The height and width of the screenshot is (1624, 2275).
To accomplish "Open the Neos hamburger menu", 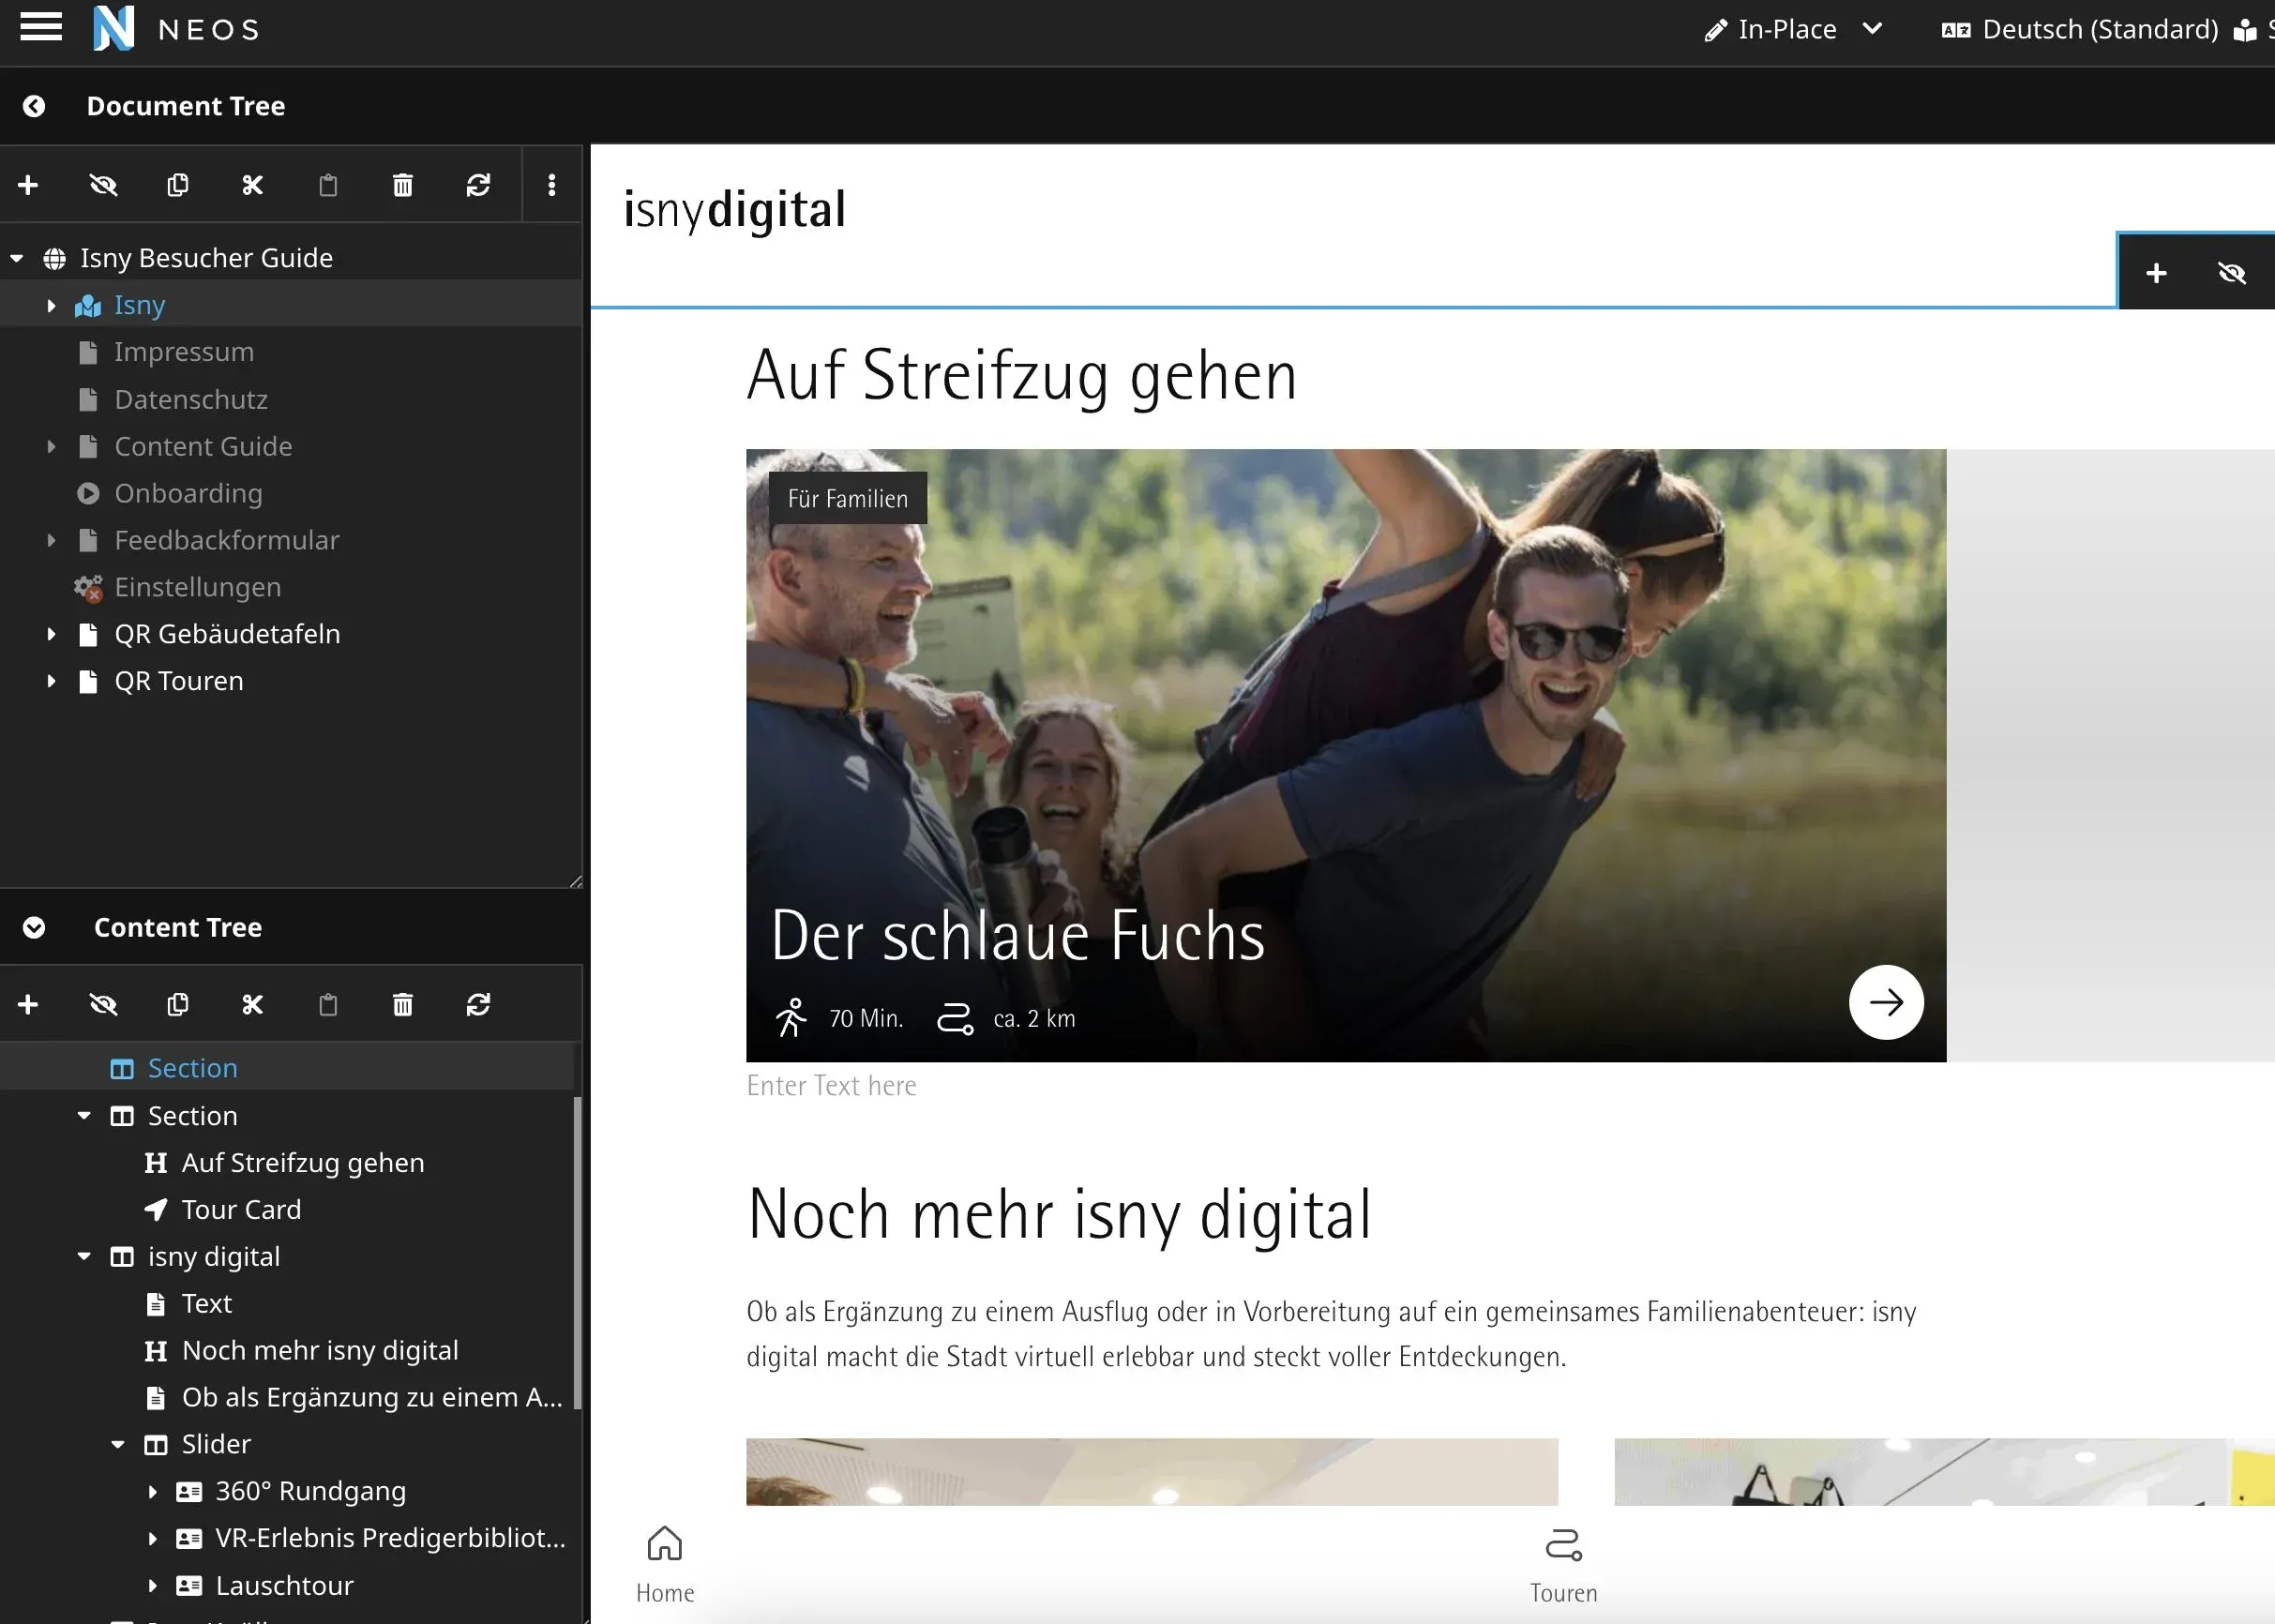I will tap(41, 28).
